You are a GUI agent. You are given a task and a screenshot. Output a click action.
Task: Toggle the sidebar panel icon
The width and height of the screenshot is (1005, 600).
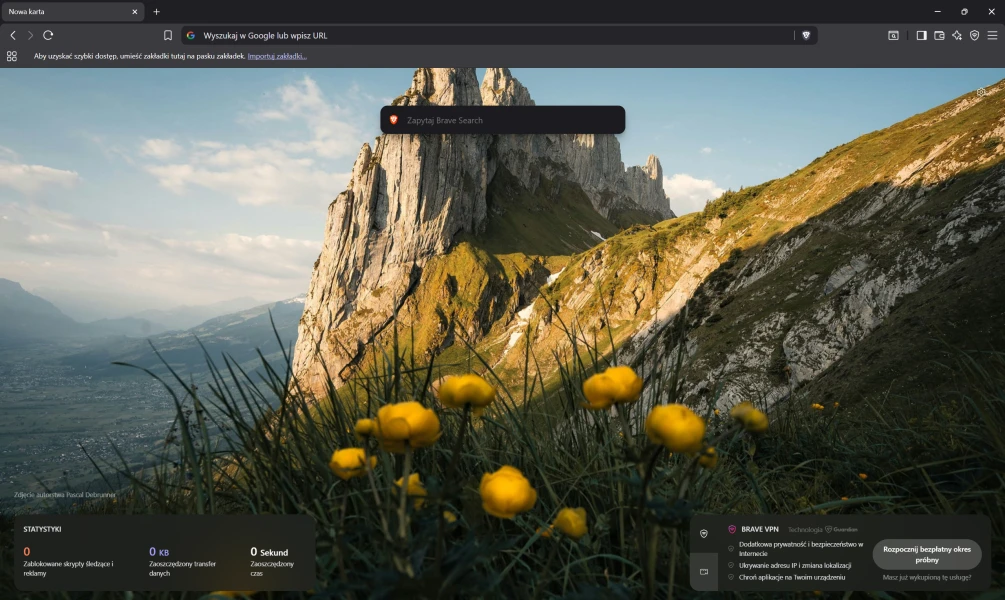coord(921,35)
